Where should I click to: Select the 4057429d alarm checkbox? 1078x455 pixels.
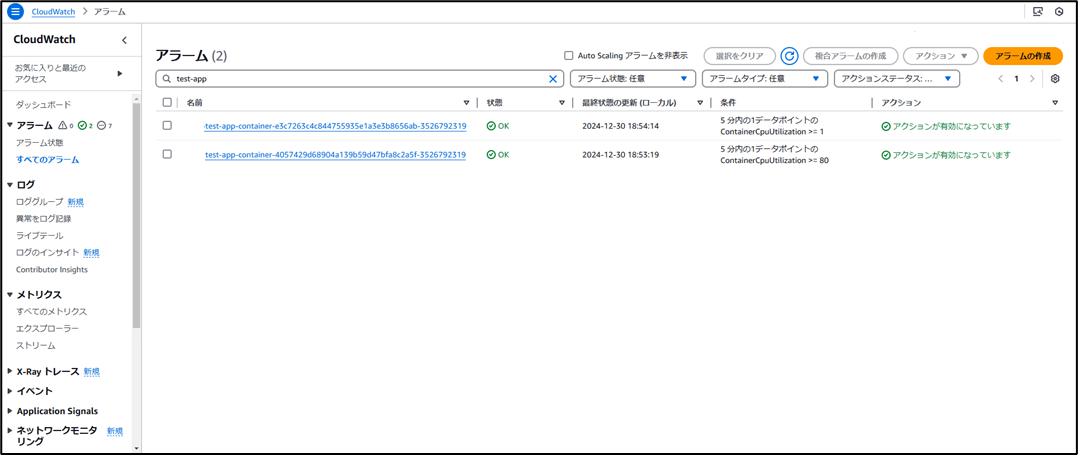tap(167, 155)
